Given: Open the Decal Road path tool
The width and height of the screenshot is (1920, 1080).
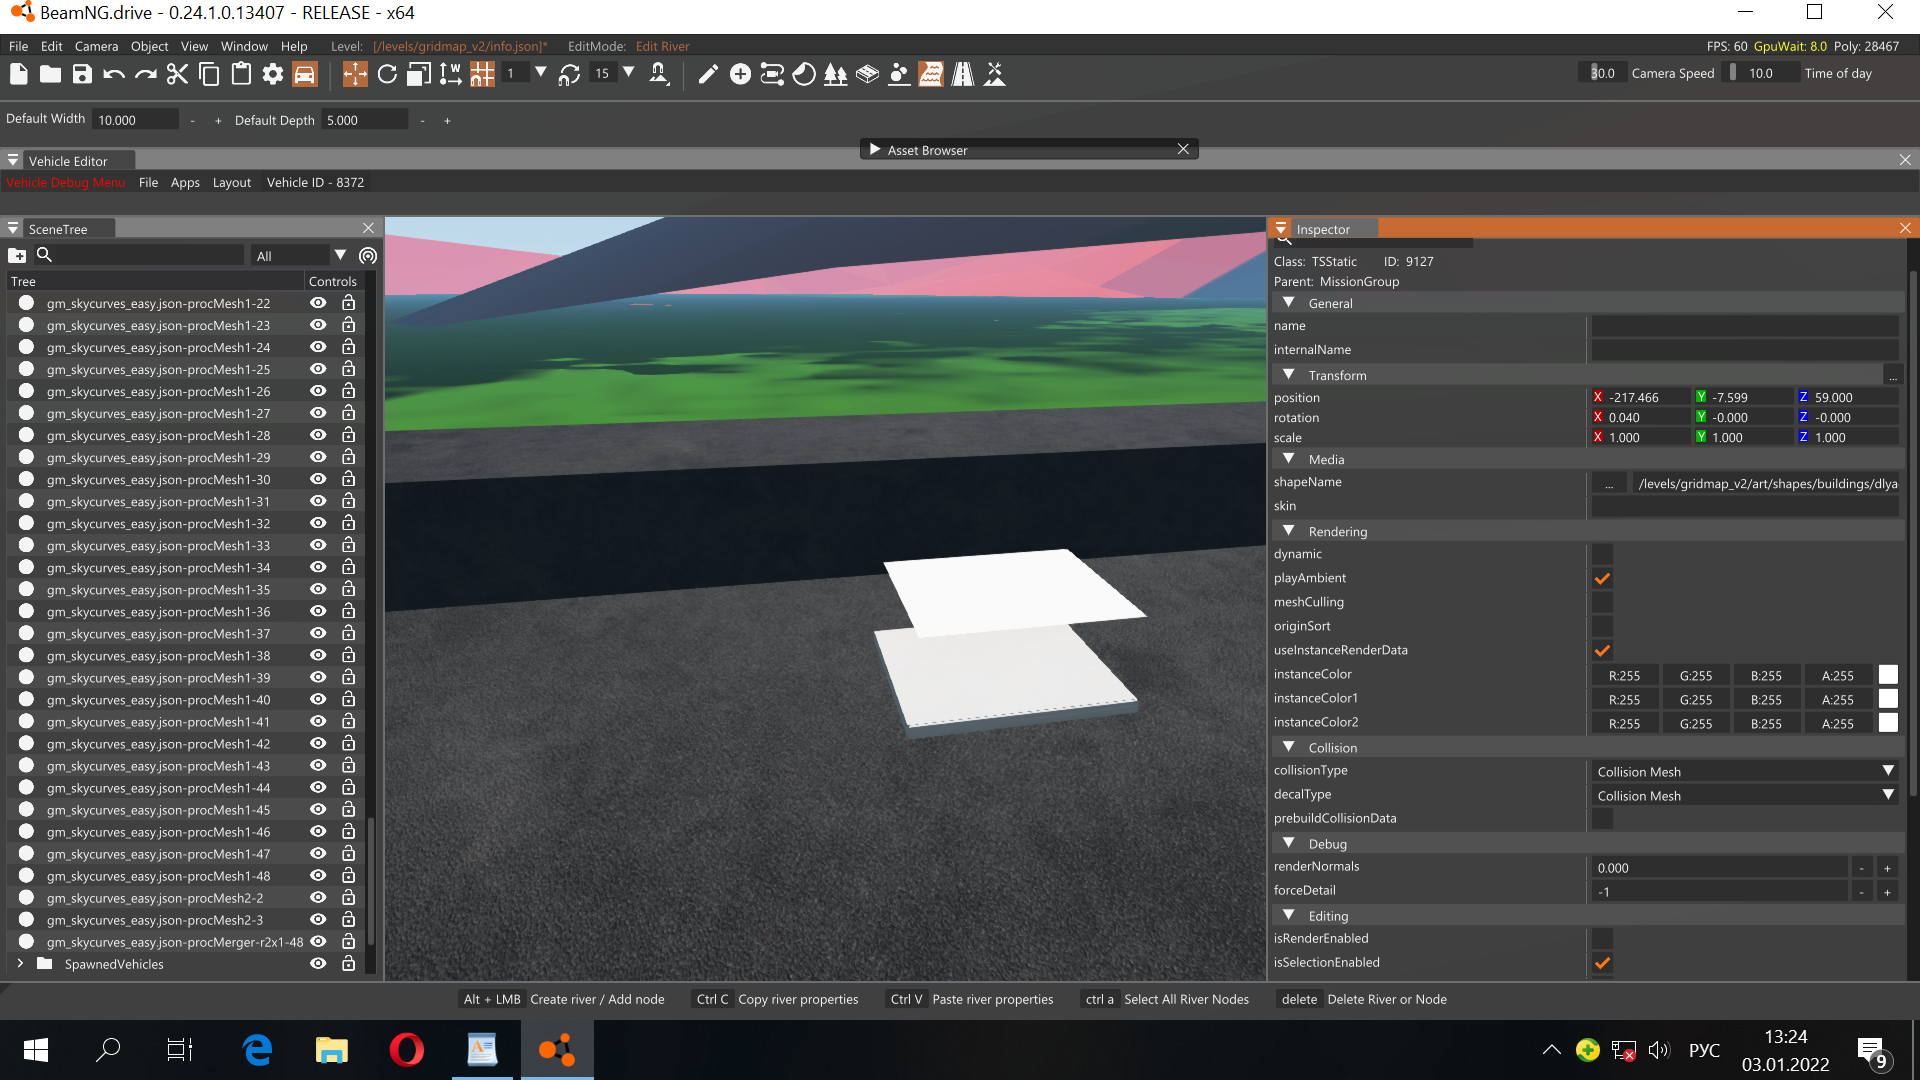Looking at the screenshot, I should coord(772,74).
